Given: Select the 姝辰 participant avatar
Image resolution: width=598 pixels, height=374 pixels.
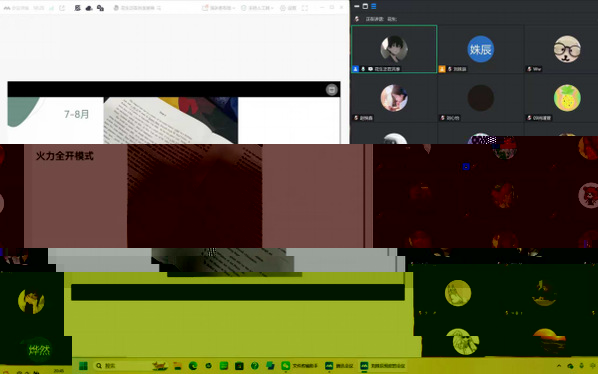Looking at the screenshot, I should [481, 49].
